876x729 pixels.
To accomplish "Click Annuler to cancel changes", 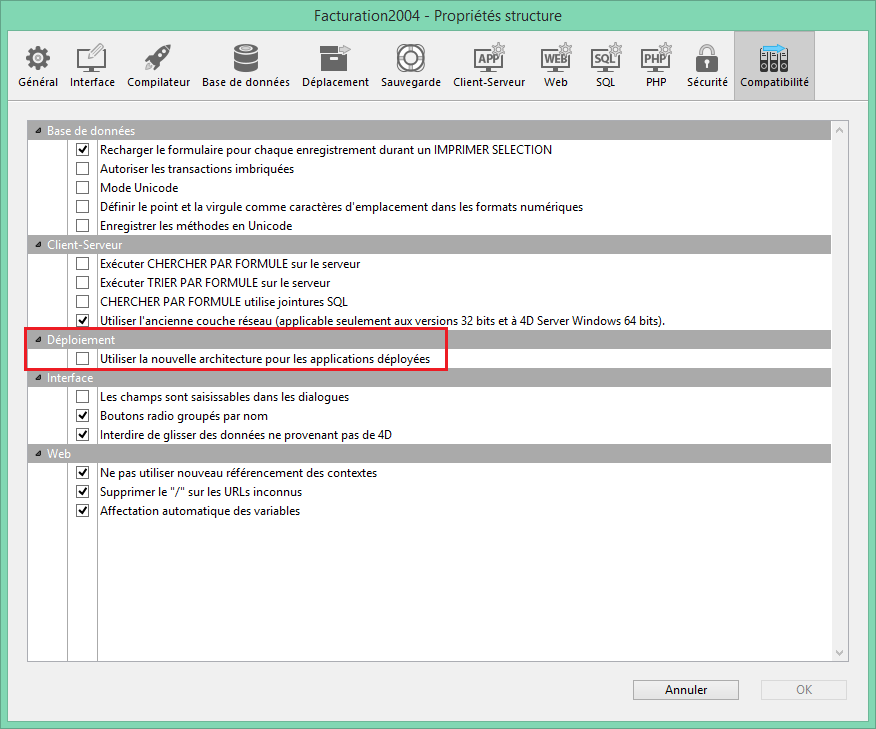I will click(x=685, y=690).
